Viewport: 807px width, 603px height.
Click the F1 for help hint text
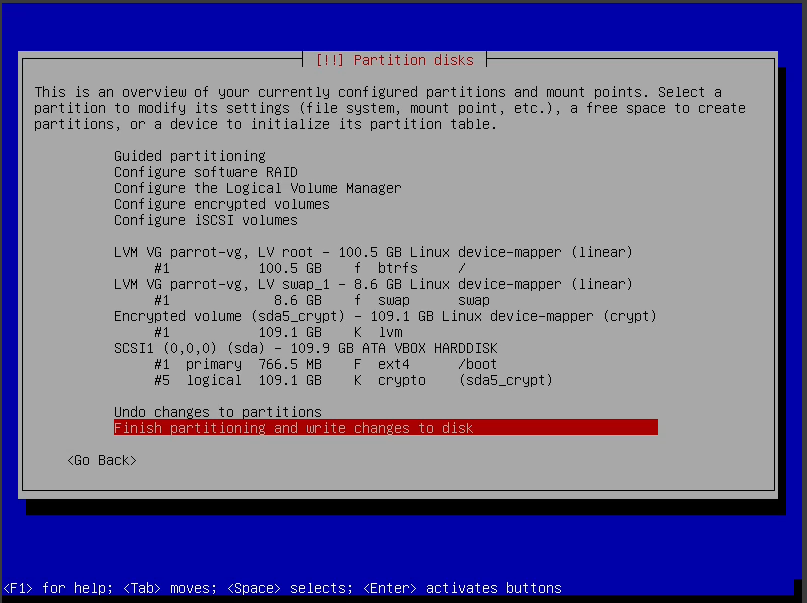58,588
